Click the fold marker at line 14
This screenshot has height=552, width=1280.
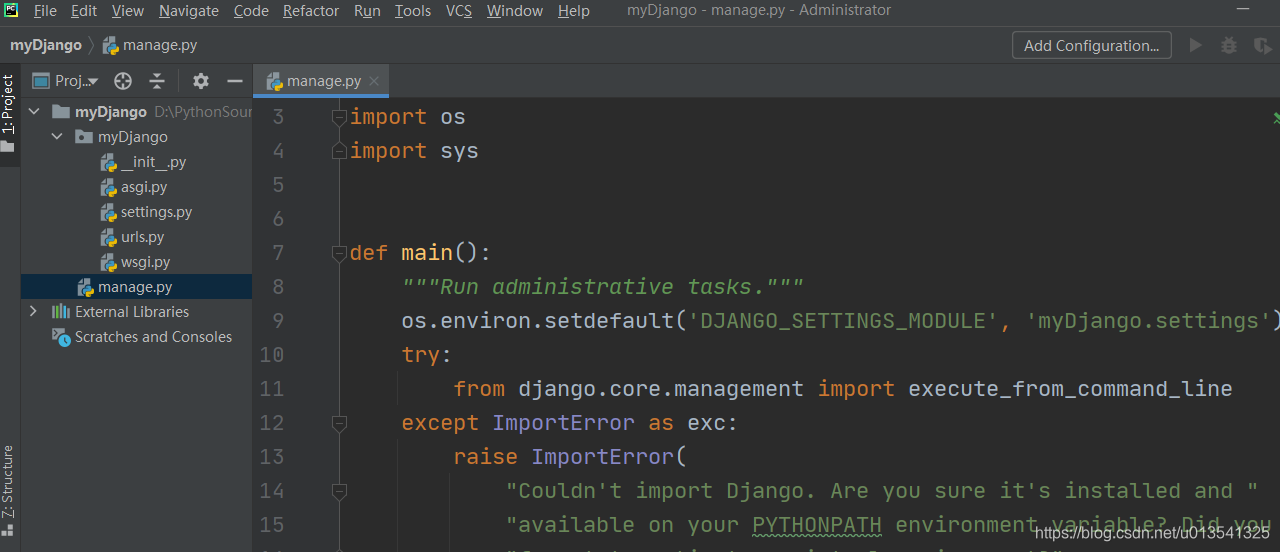point(339,491)
